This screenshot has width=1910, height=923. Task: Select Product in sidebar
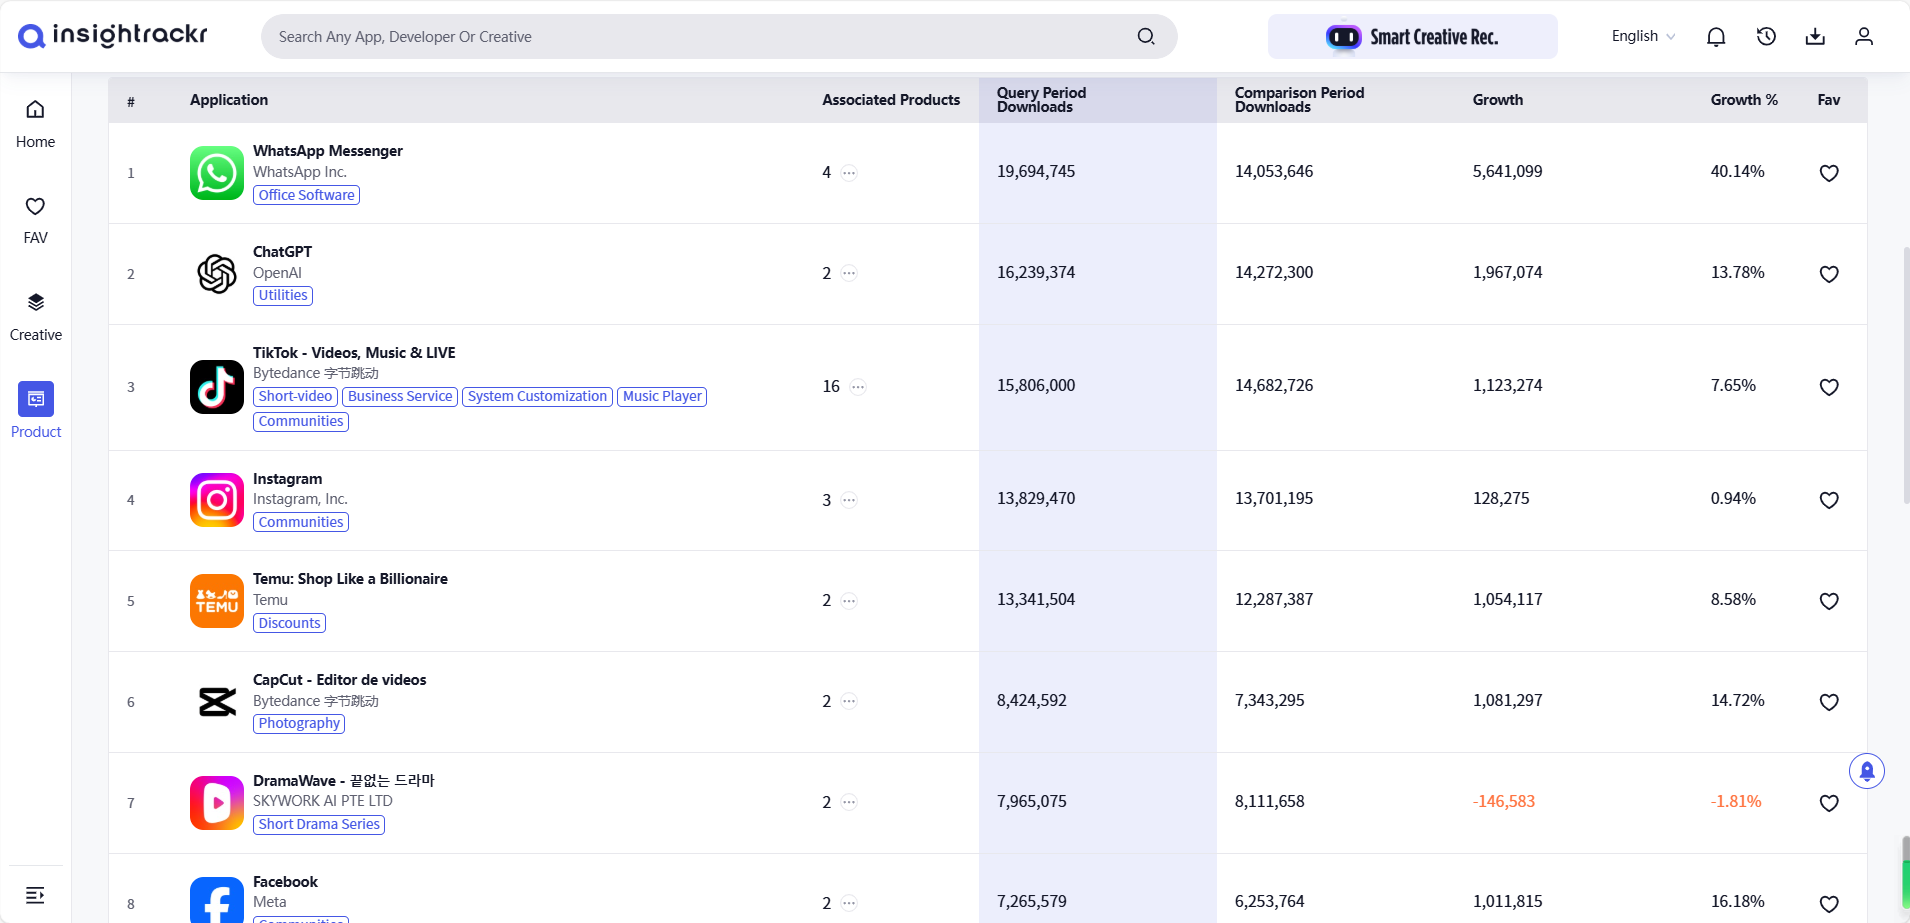pyautogui.click(x=36, y=411)
